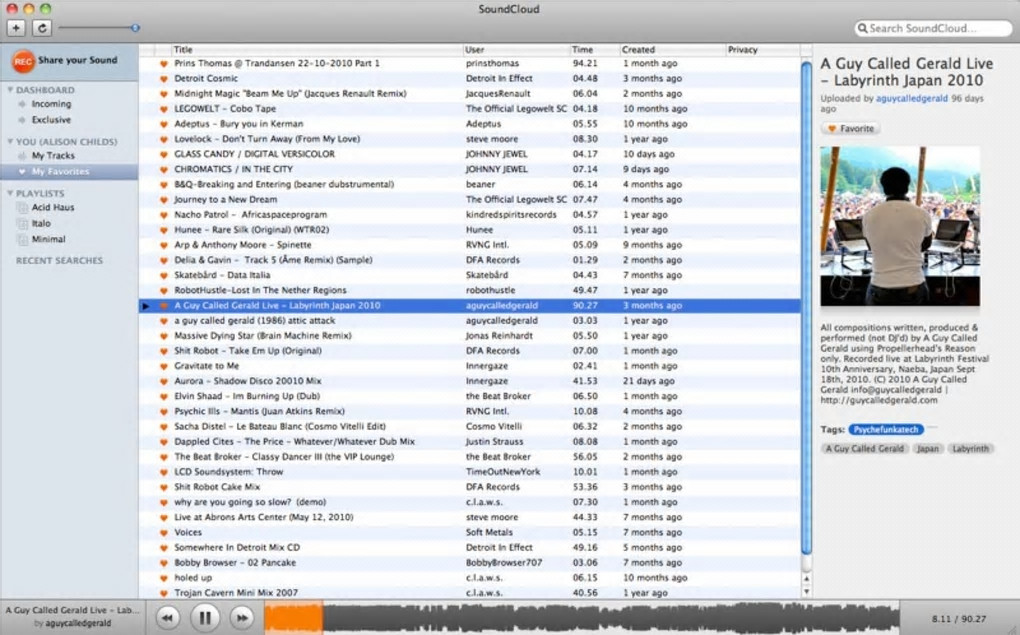Viewport: 1020px width, 635px height.
Task: Click the plus add button in toolbar
Action: 16,28
